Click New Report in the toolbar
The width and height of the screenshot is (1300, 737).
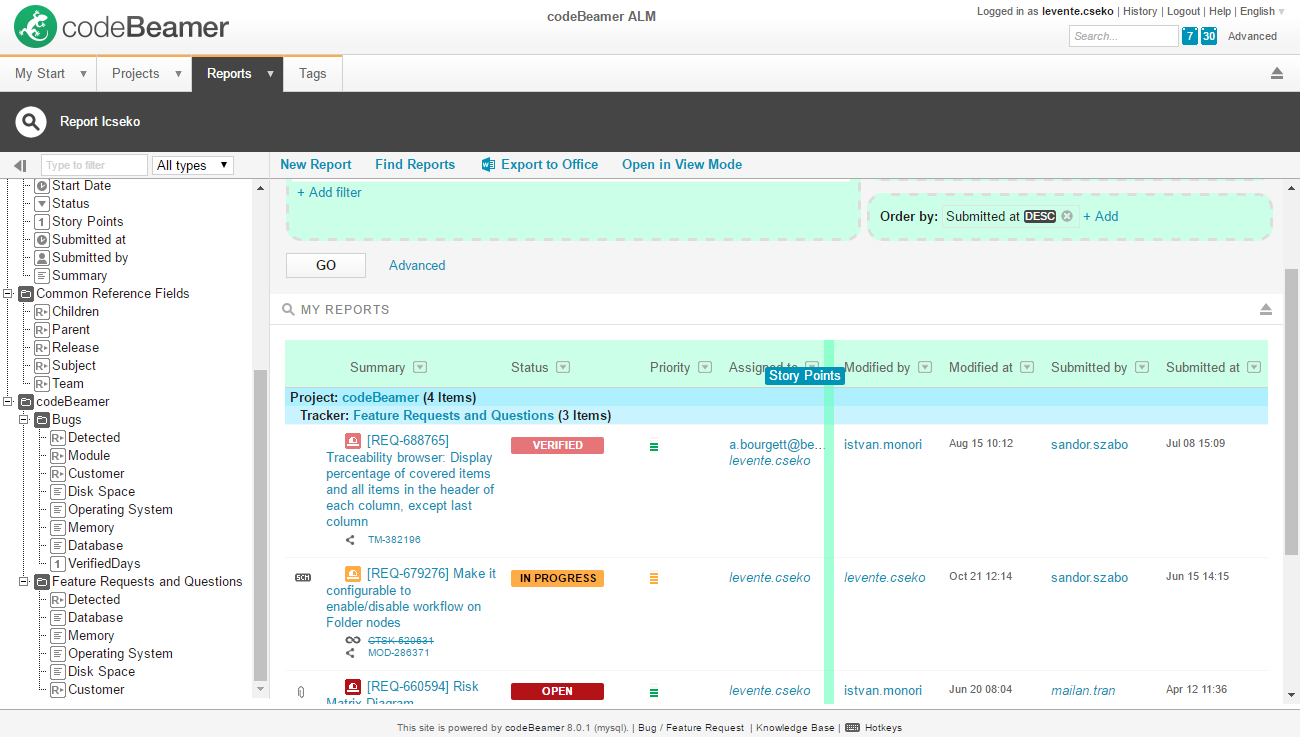pos(316,164)
